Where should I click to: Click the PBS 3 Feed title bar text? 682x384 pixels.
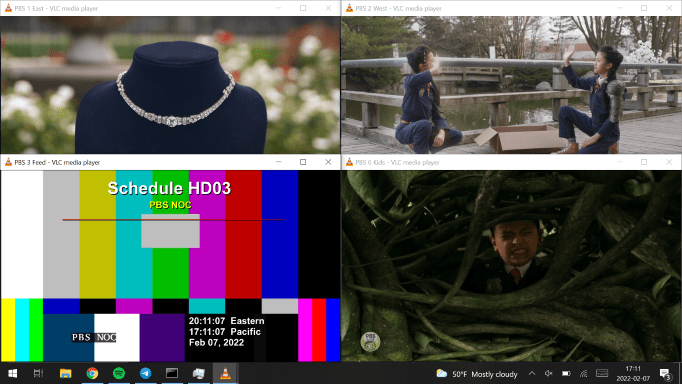click(x=57, y=162)
